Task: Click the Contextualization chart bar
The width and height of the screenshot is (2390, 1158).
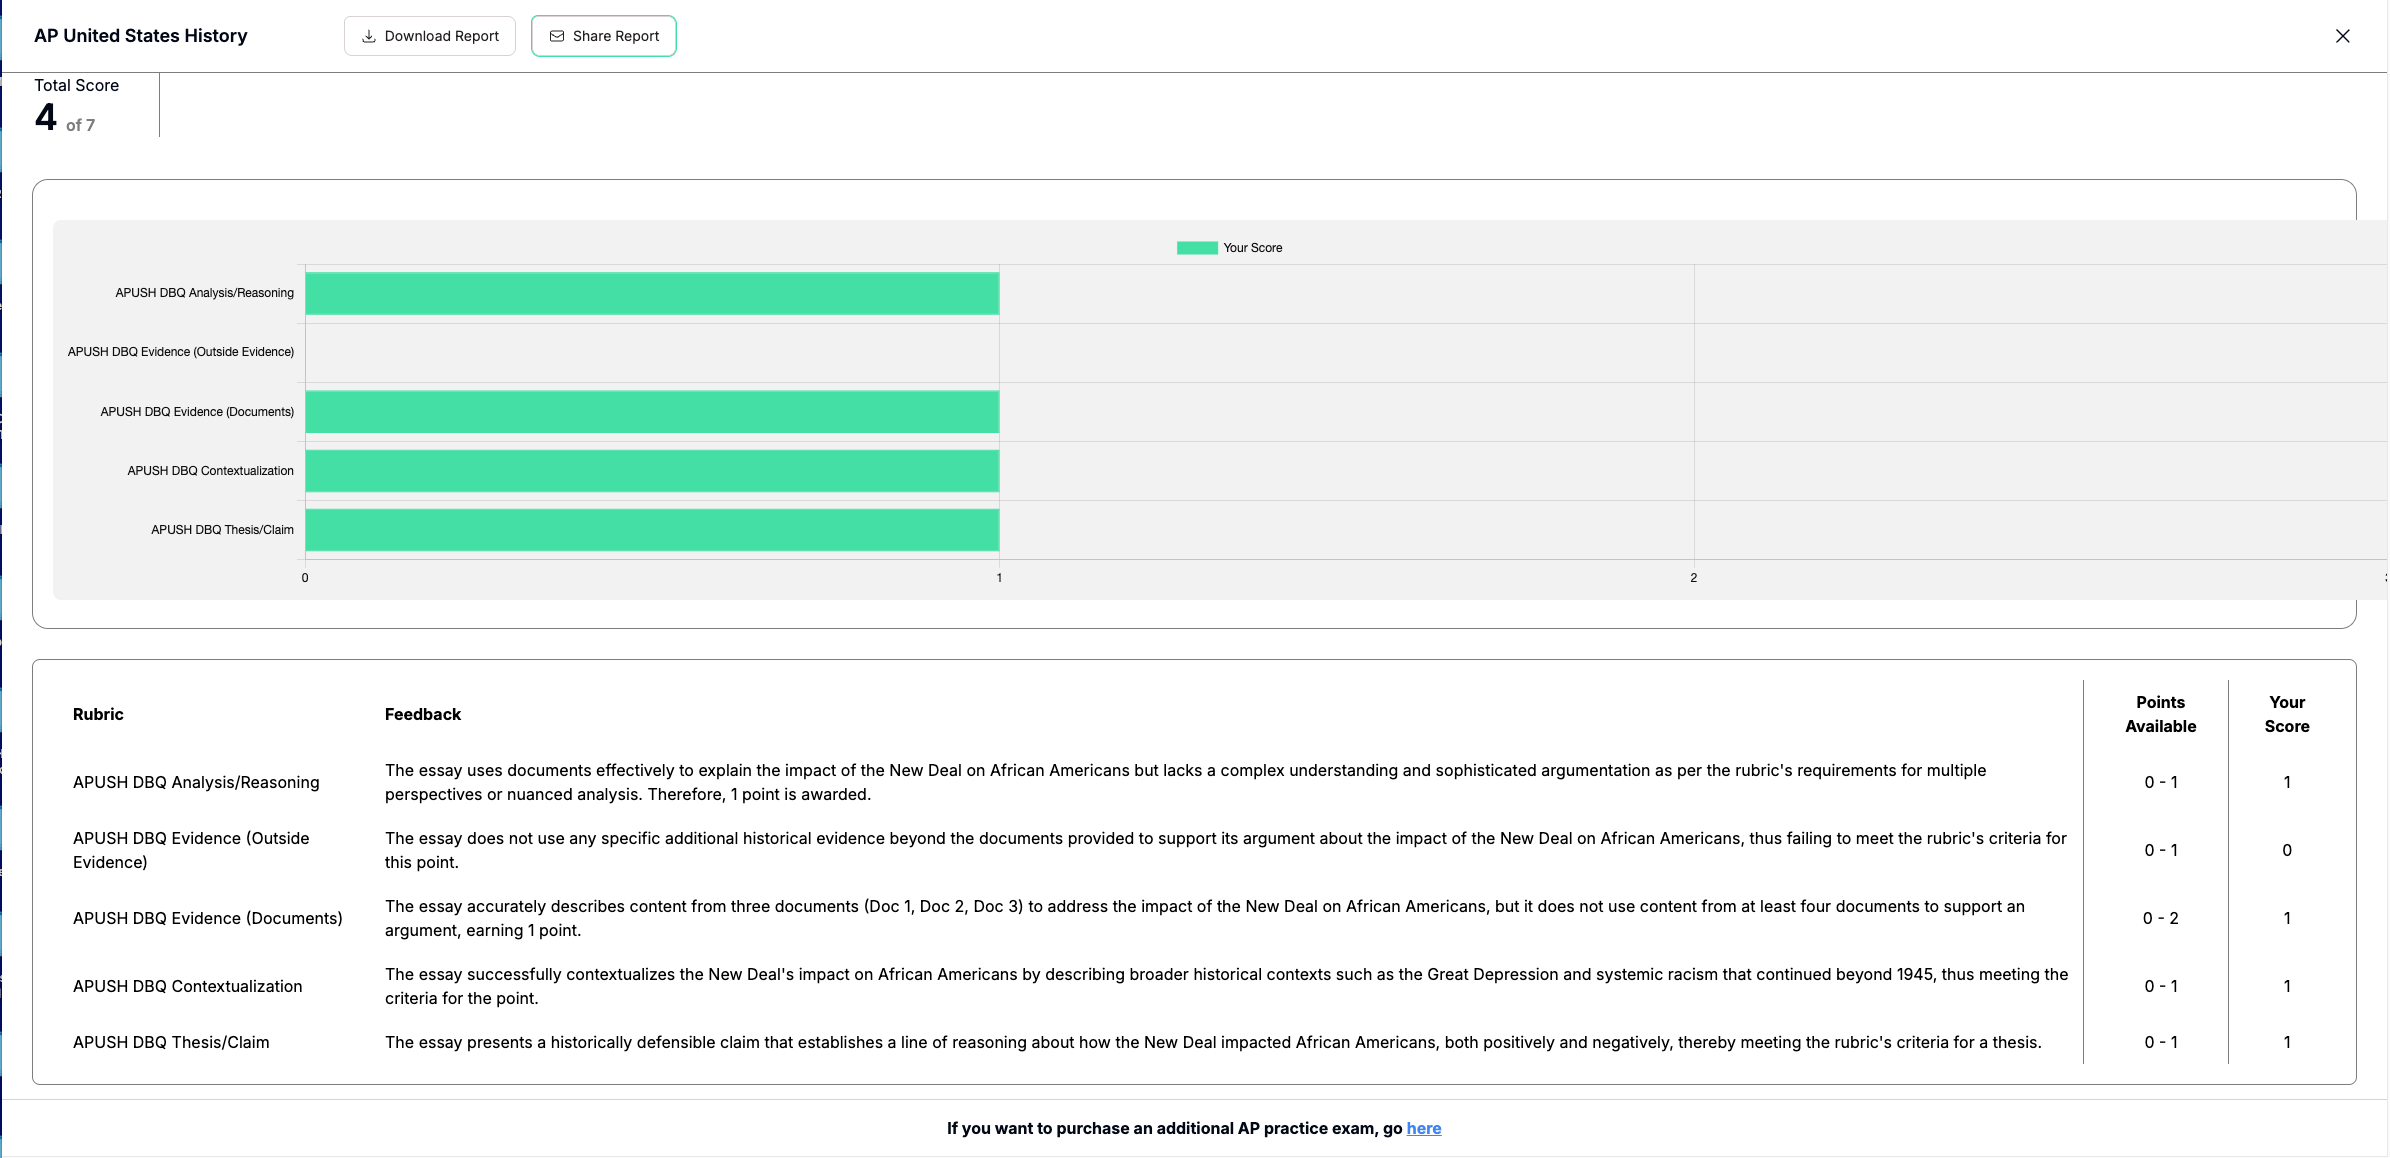Action: click(x=652, y=471)
